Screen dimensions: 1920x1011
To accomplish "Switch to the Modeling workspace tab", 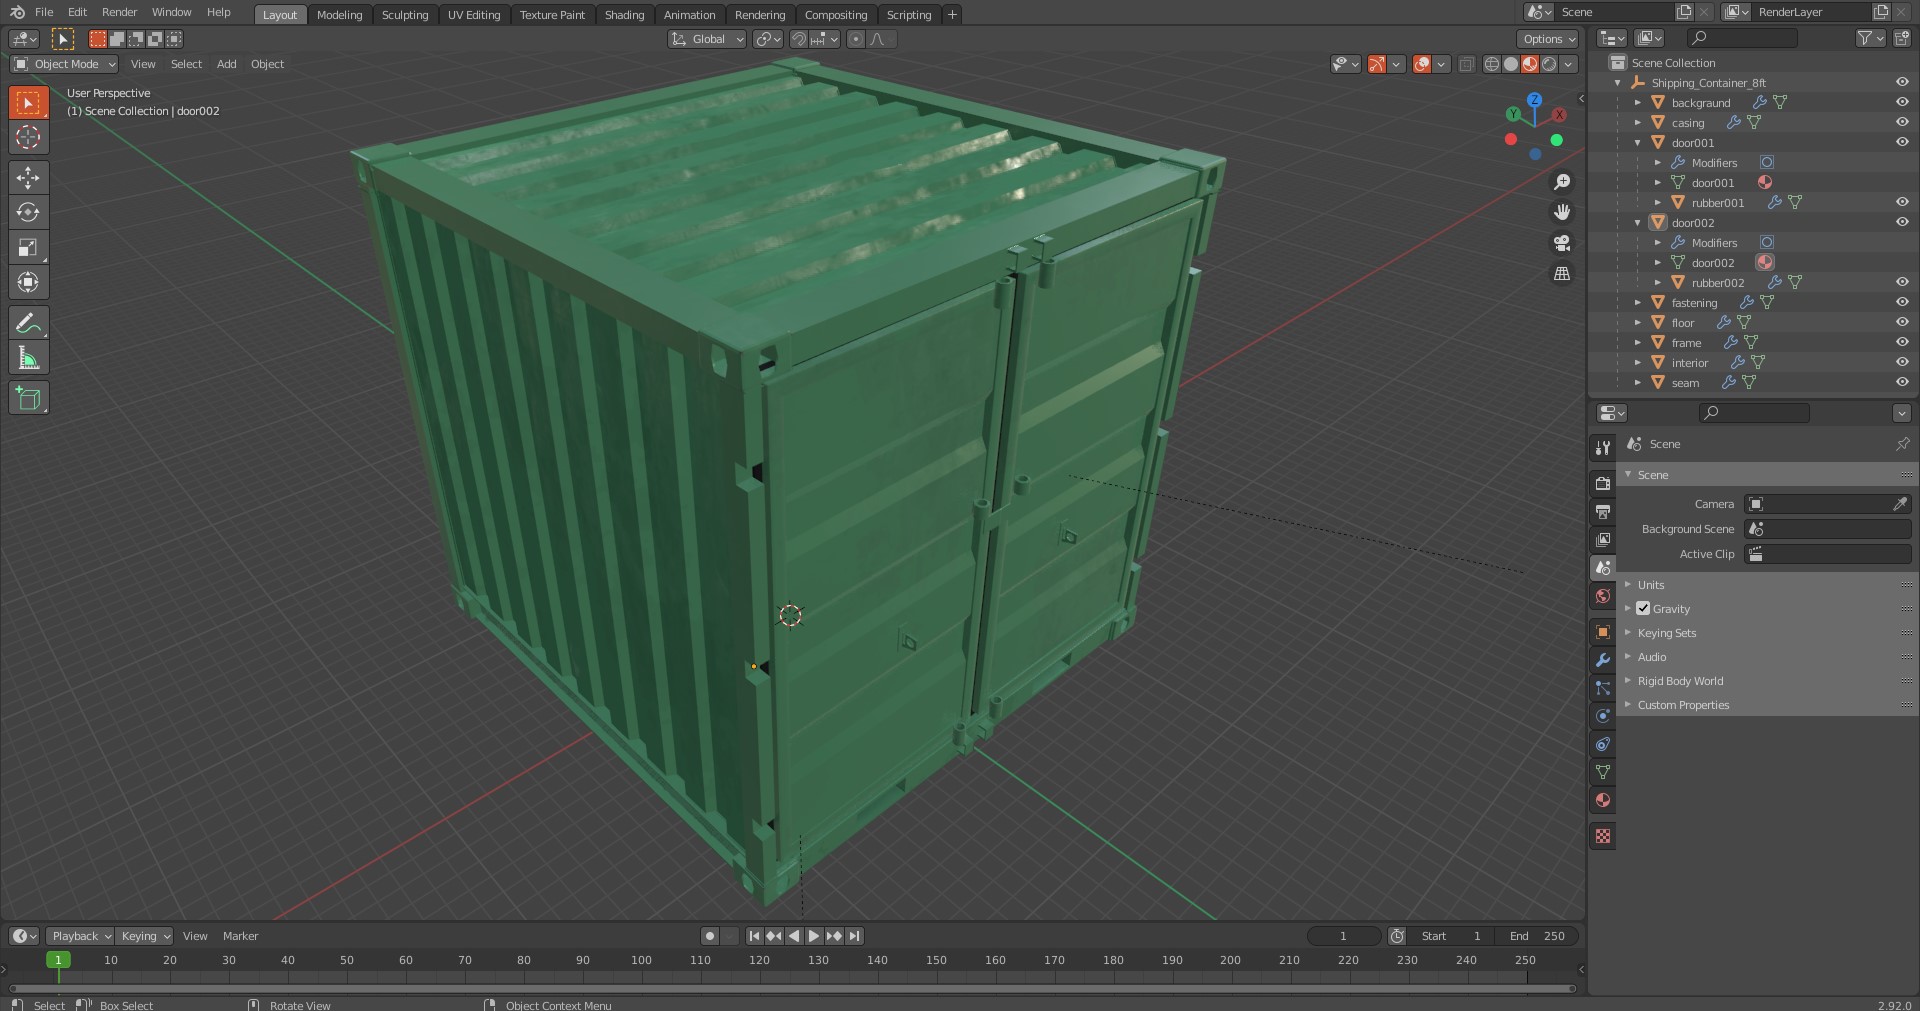I will pyautogui.click(x=340, y=15).
